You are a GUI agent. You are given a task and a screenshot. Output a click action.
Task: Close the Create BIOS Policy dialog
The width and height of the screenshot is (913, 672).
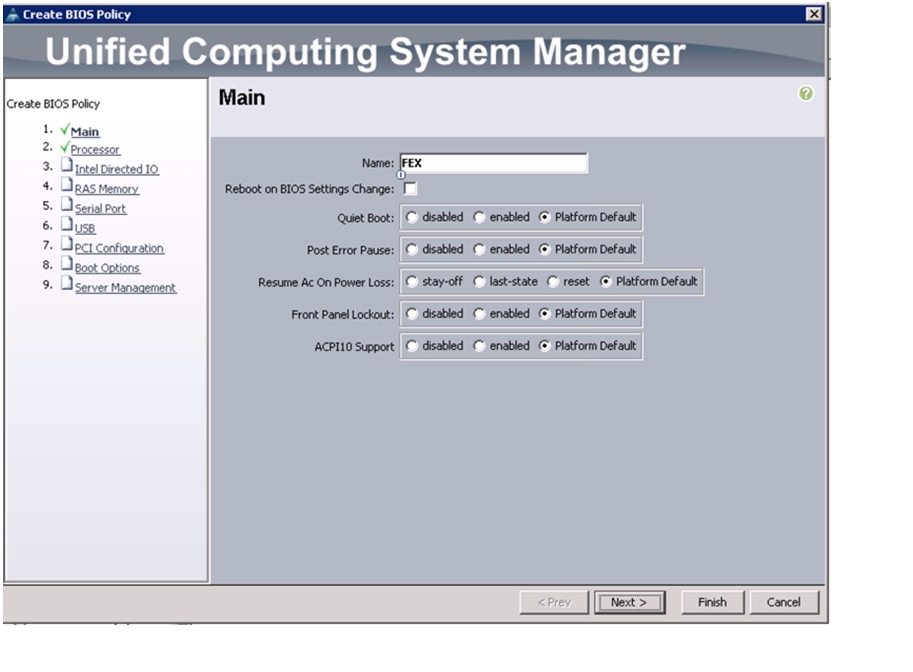[814, 14]
